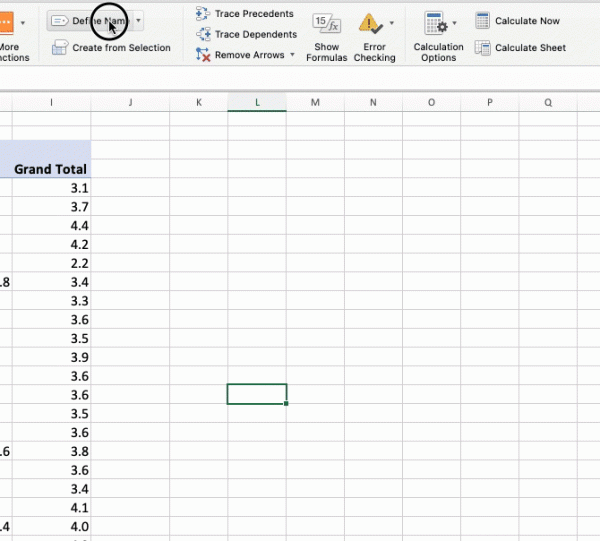
Task: Click the selected cell in column L
Action: tap(257, 394)
